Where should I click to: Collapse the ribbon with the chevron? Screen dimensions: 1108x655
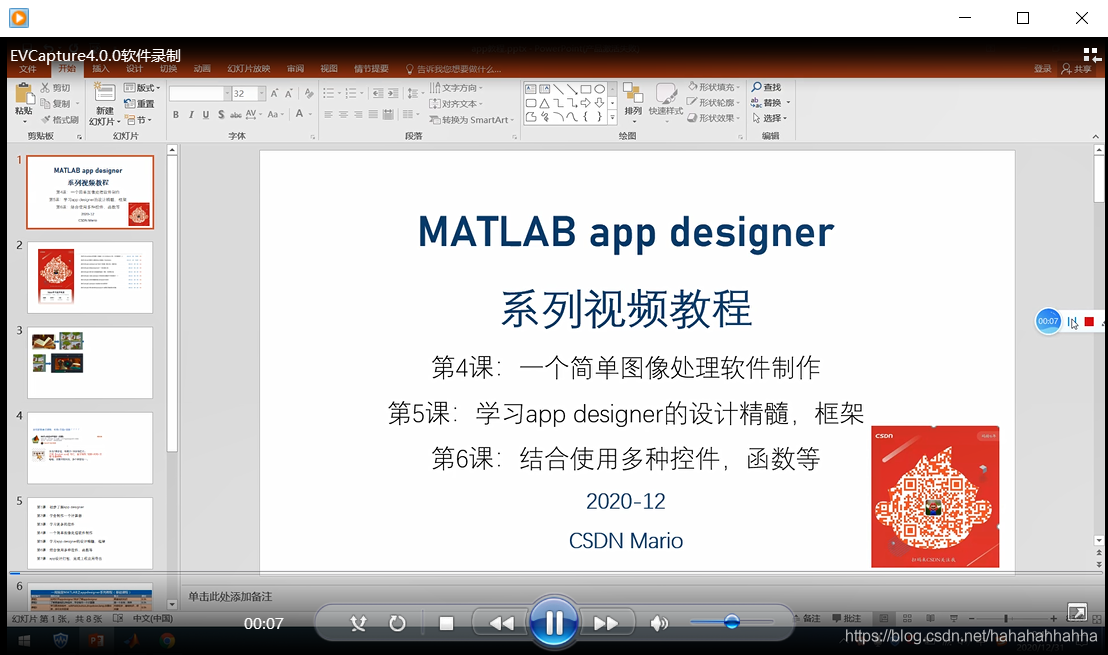click(1095, 136)
